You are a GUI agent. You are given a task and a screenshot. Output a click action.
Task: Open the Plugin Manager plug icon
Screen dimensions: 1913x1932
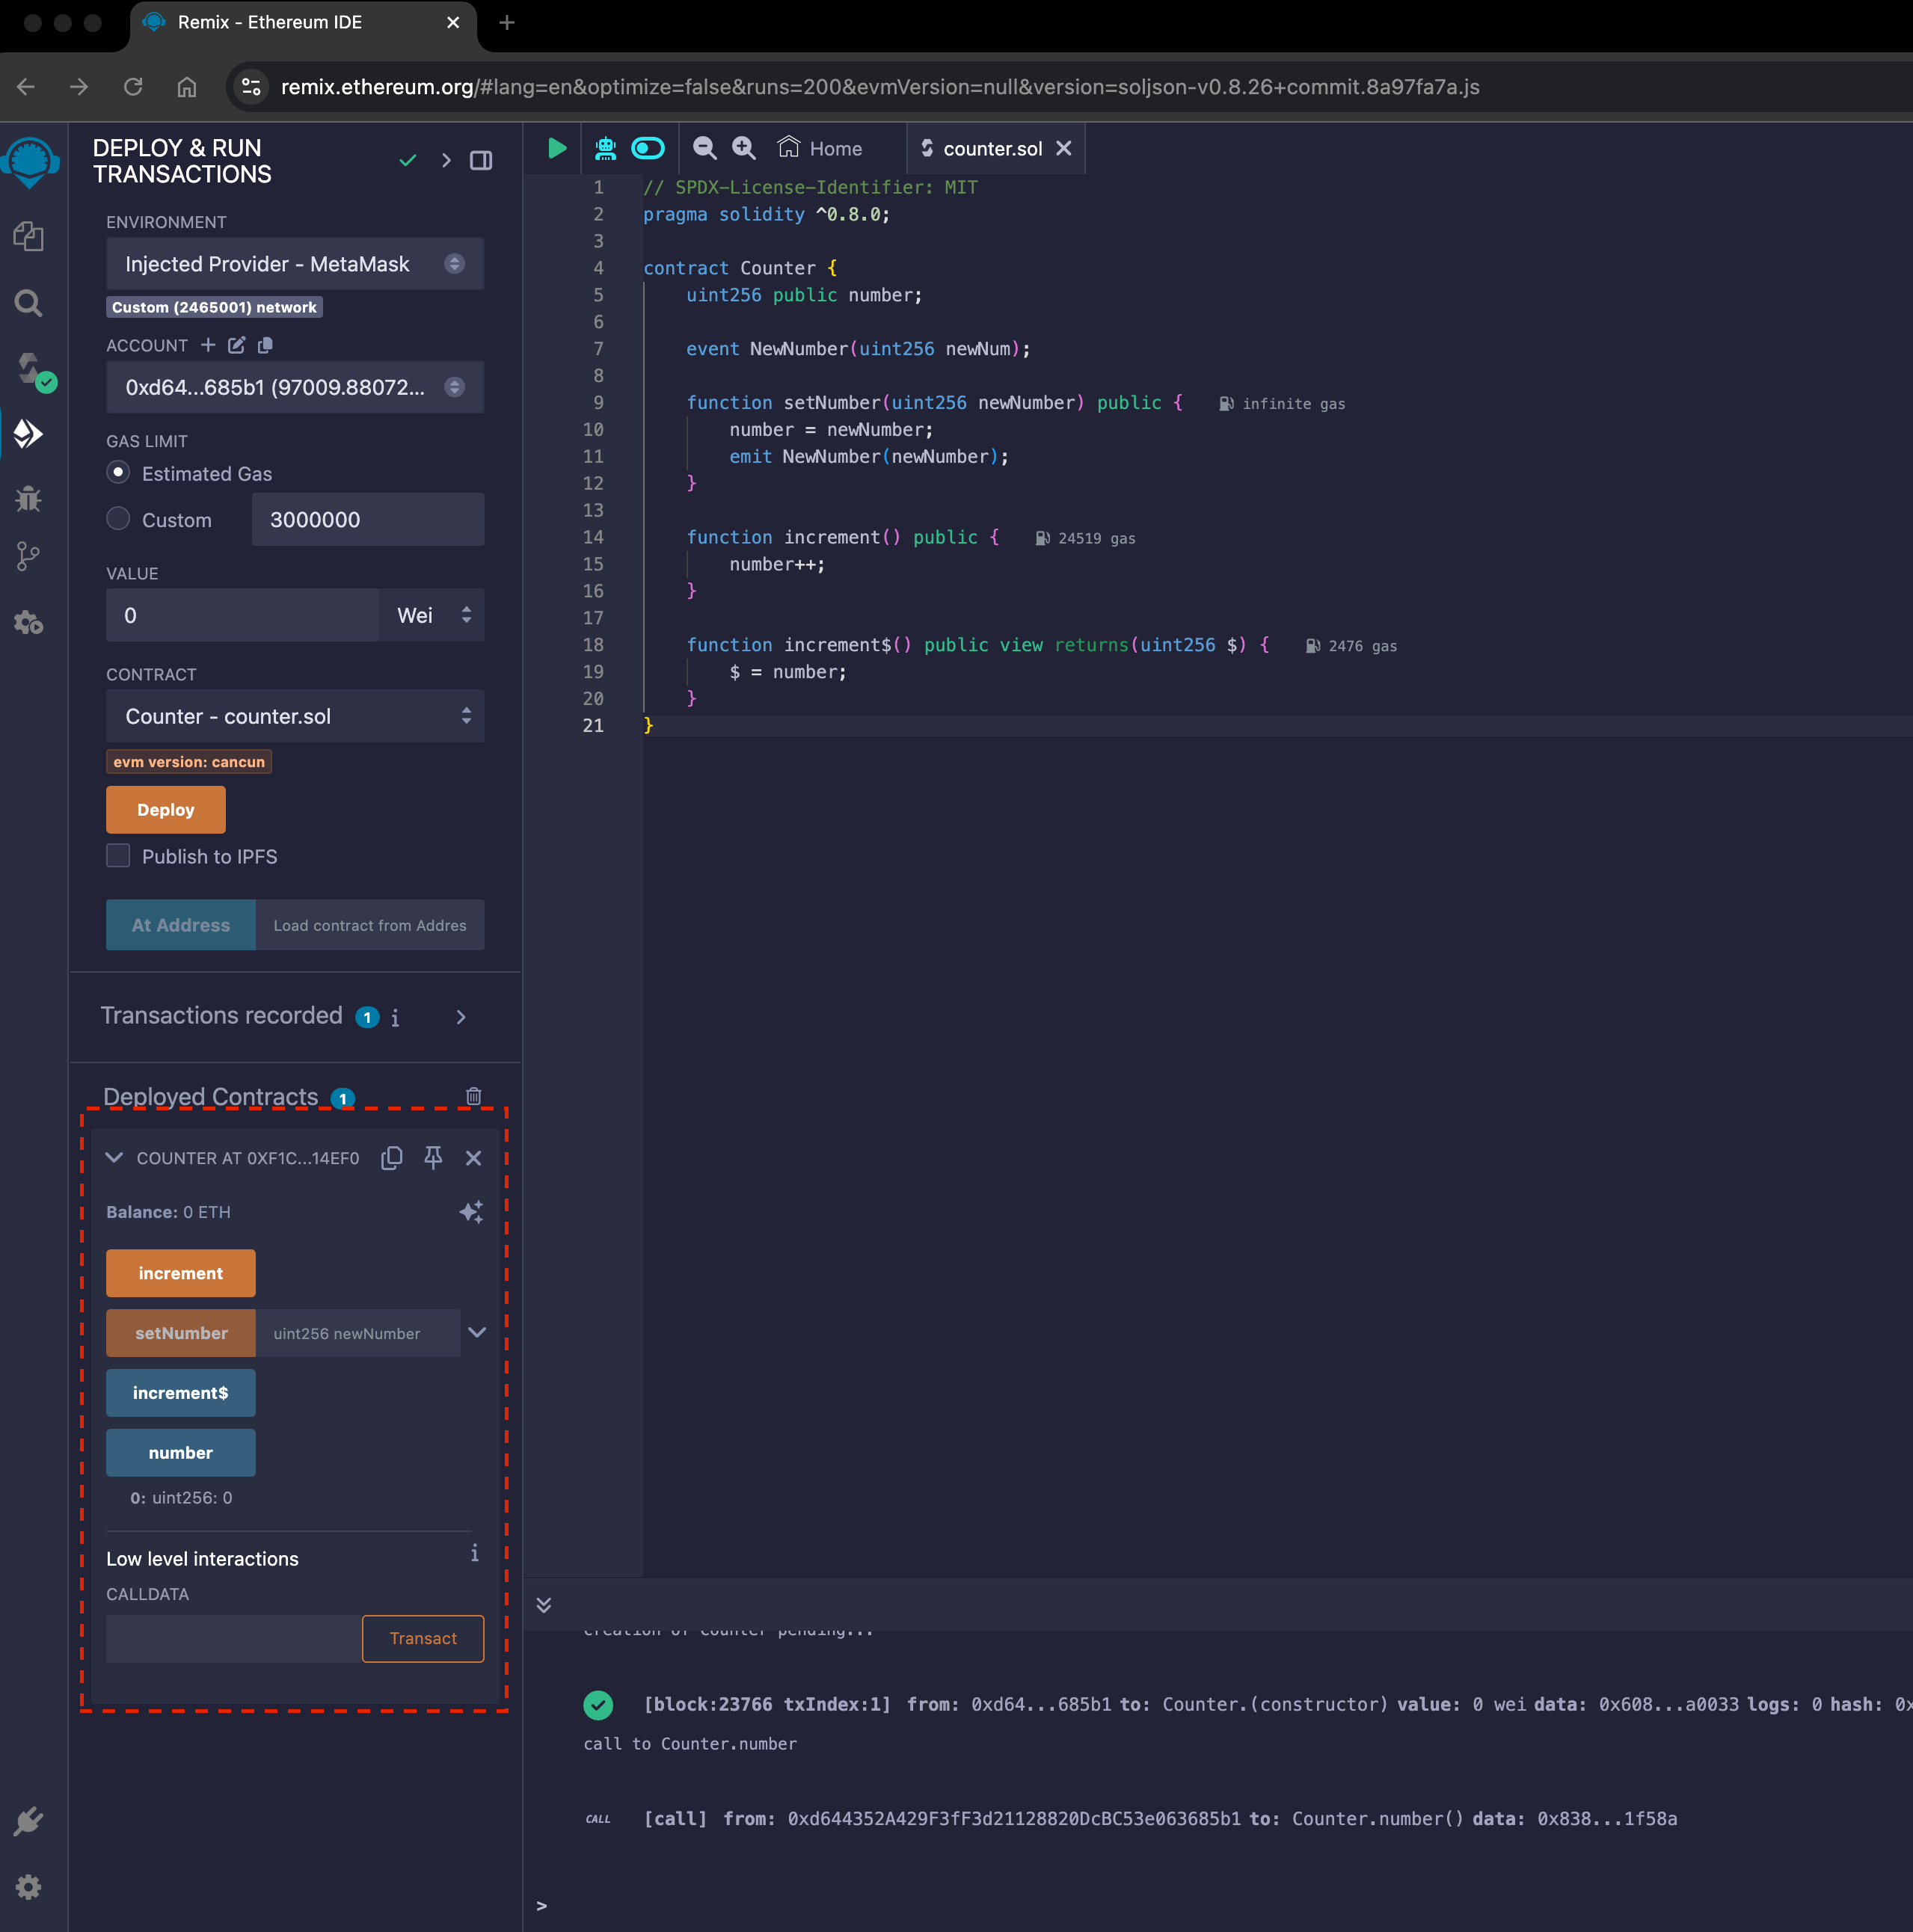click(x=29, y=1821)
